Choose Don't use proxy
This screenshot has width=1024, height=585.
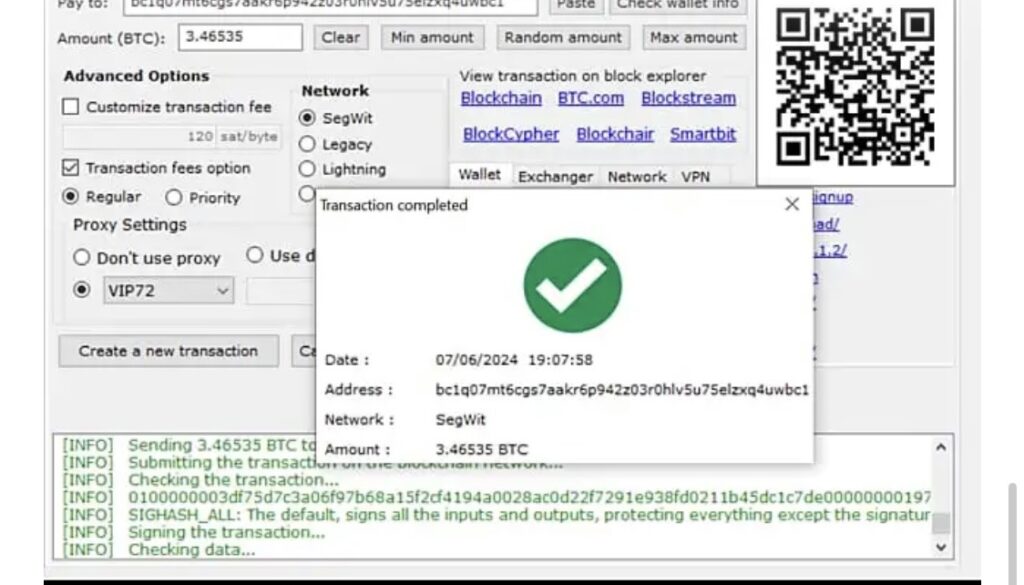click(x=81, y=257)
